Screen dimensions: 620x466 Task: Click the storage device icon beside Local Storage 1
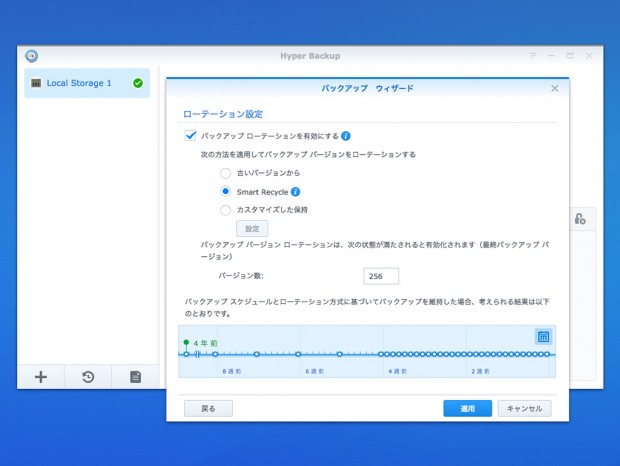click(x=36, y=83)
